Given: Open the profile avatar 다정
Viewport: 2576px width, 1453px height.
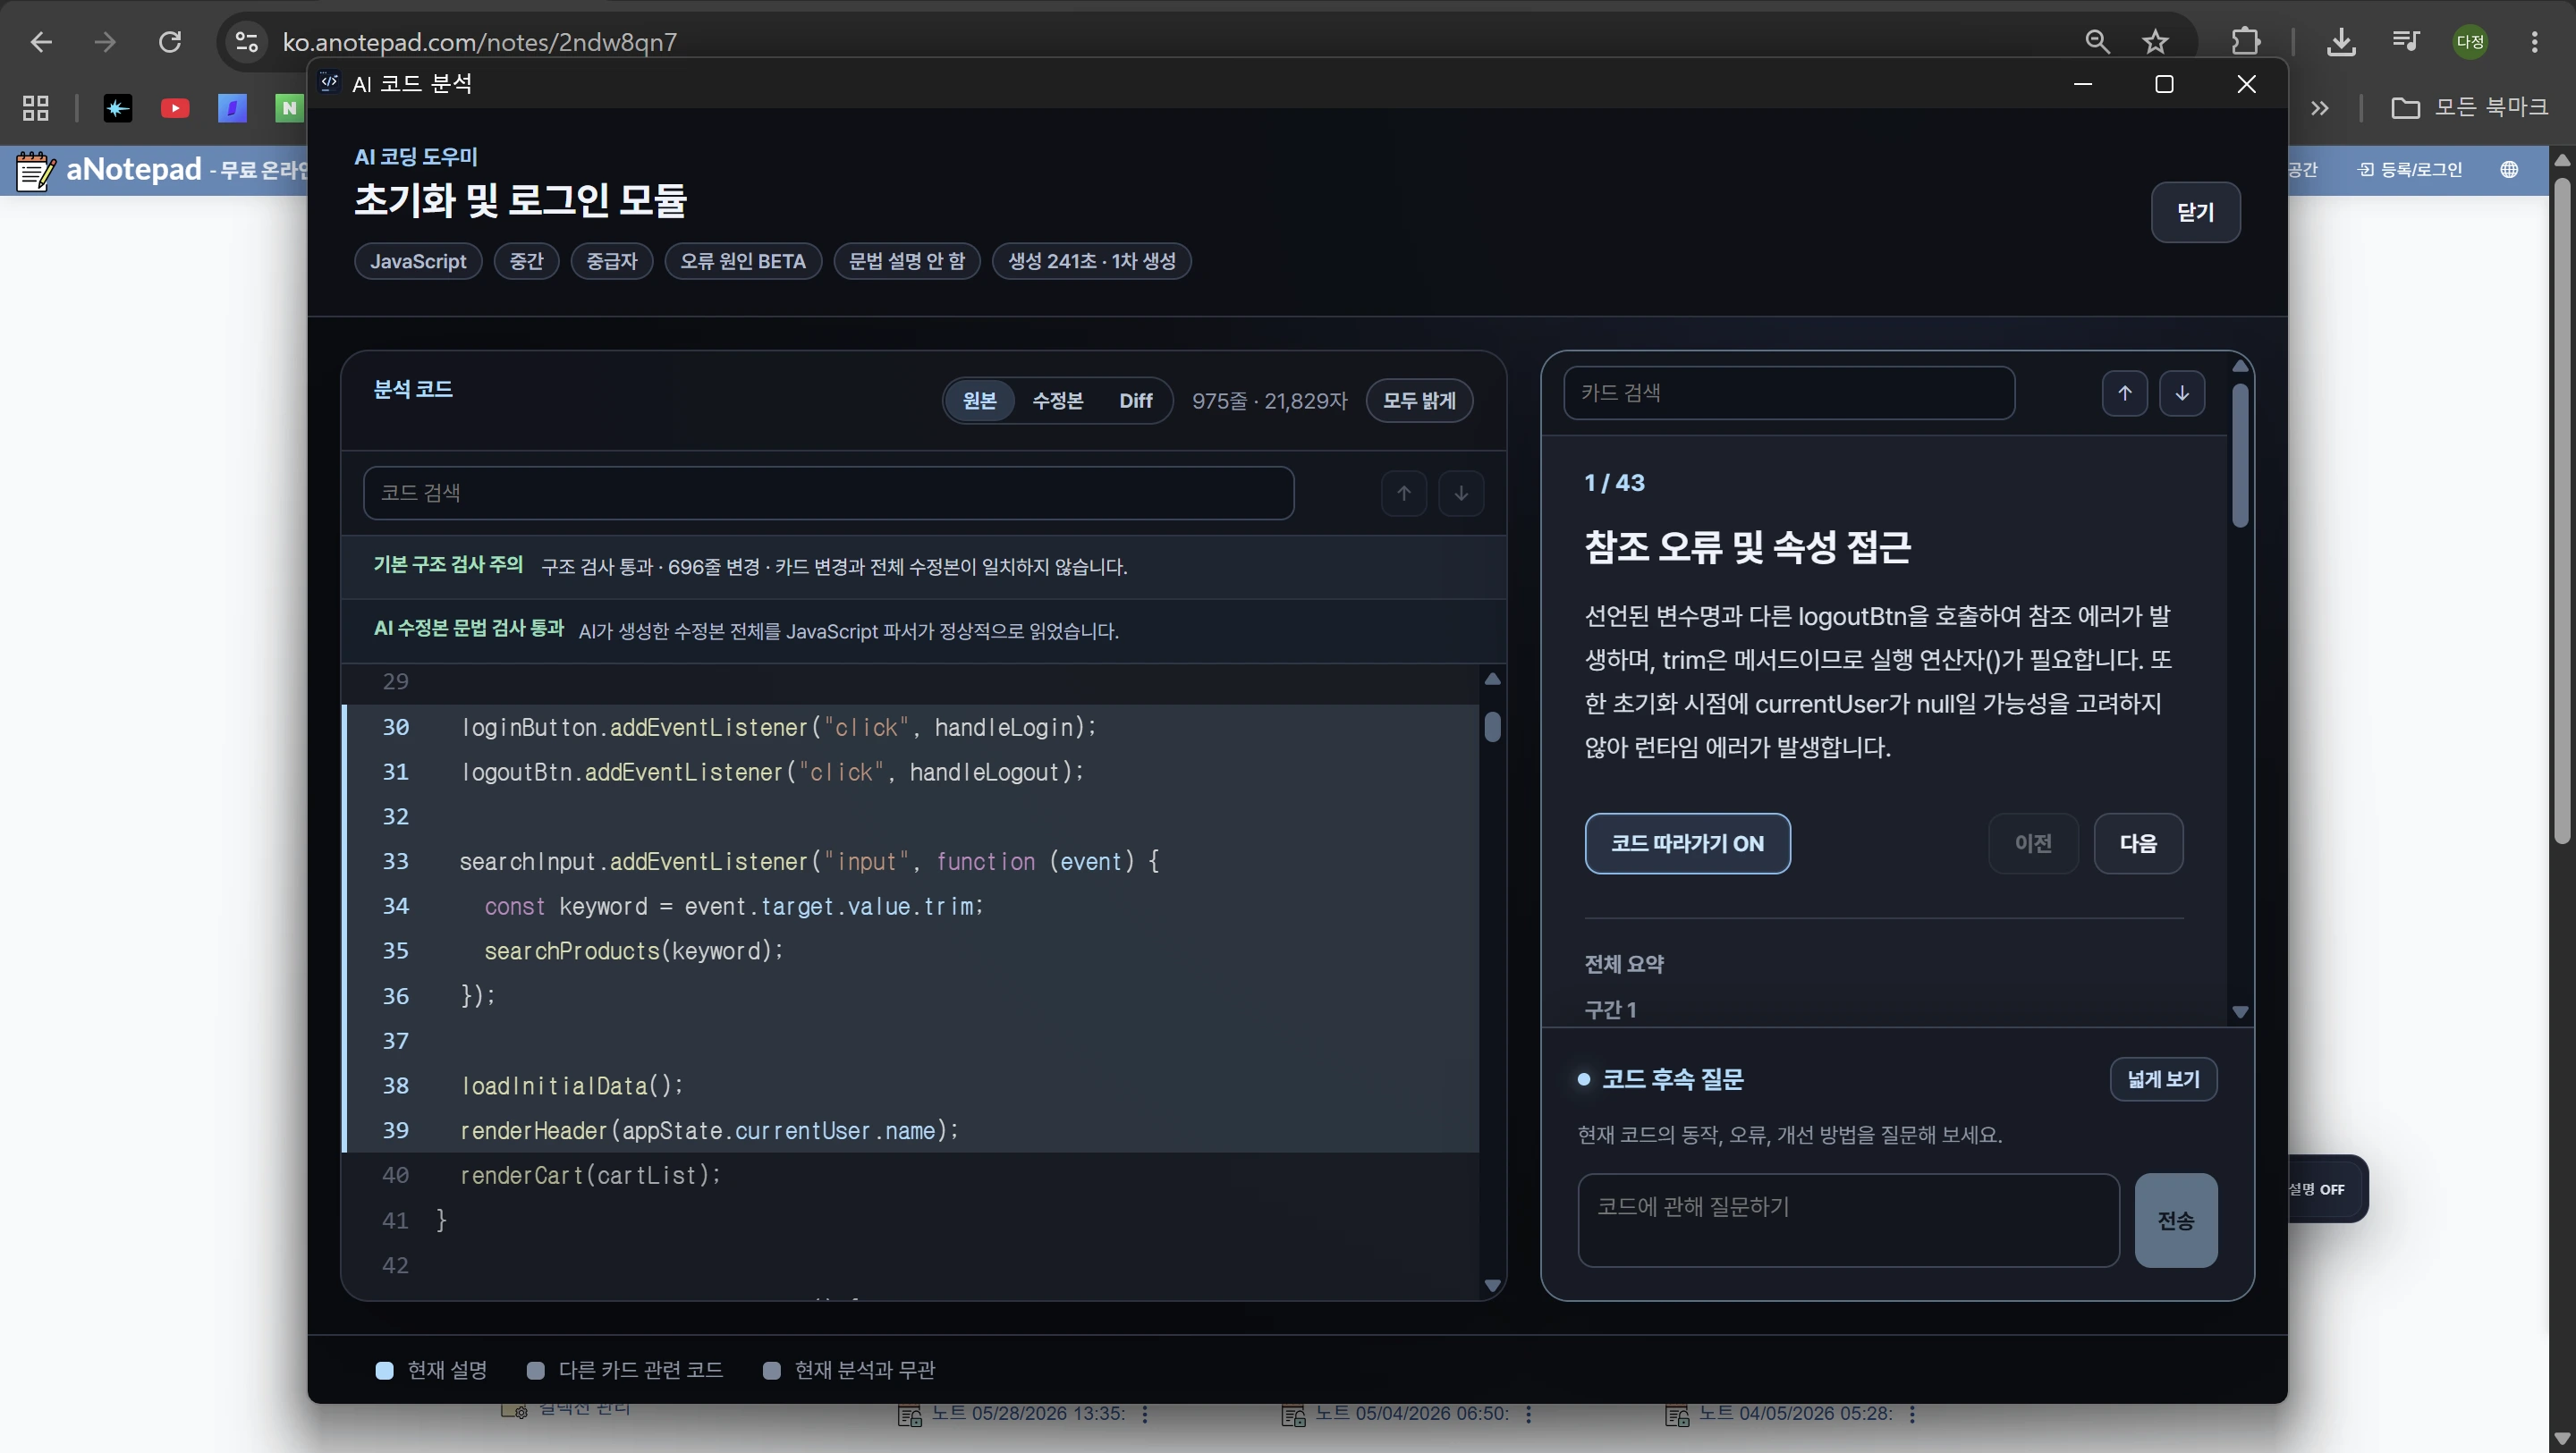Looking at the screenshot, I should [2470, 42].
